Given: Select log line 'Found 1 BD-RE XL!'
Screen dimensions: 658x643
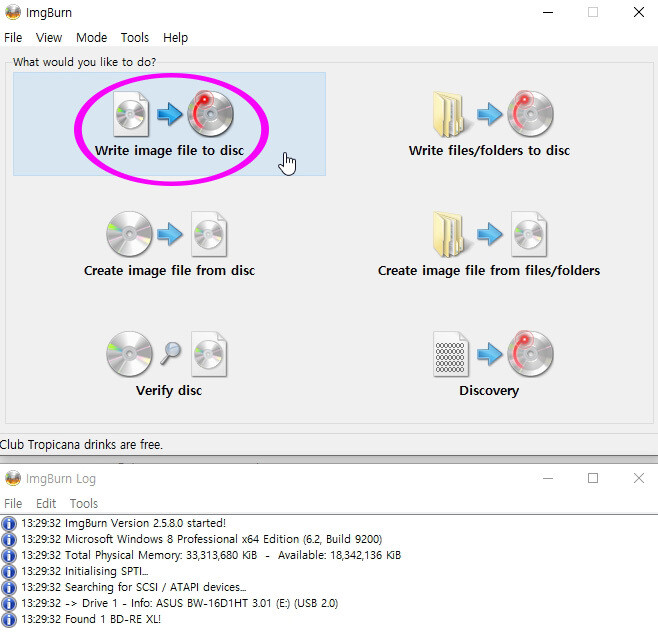Looking at the screenshot, I should 91,619.
